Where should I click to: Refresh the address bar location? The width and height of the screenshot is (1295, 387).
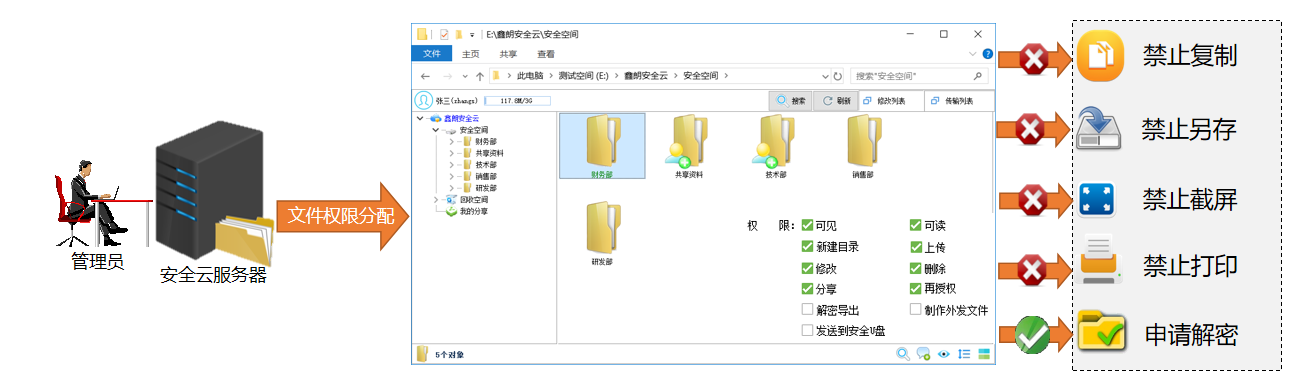coord(838,76)
